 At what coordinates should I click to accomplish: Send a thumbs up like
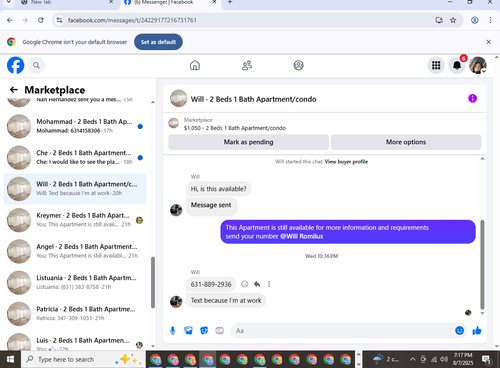click(477, 330)
